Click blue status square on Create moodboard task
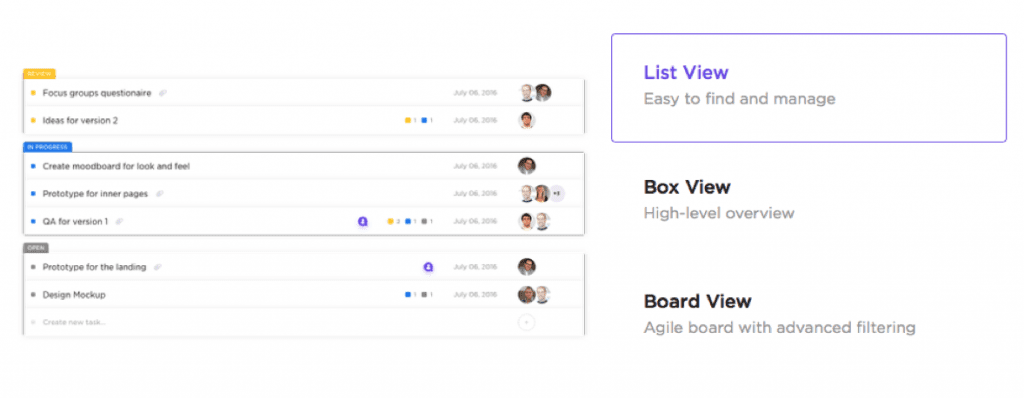 [33, 167]
